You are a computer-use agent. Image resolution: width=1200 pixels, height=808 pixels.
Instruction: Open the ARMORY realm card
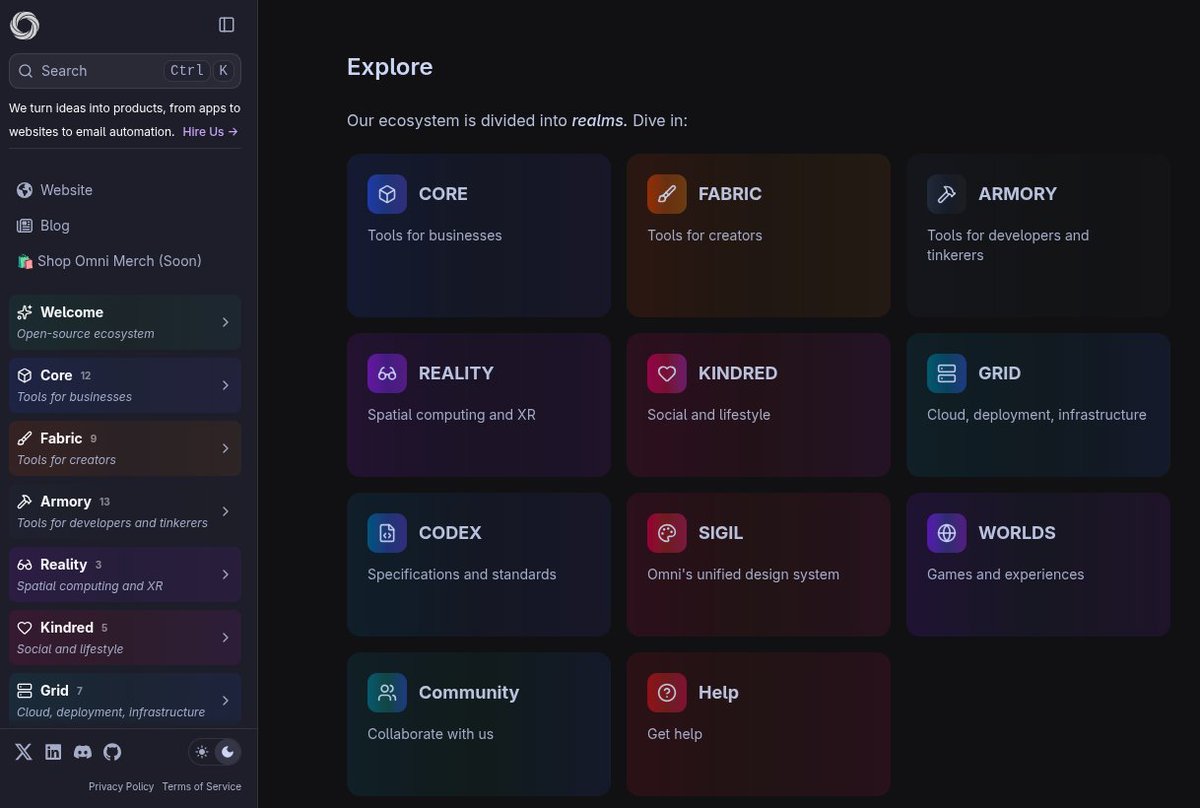coord(1038,235)
